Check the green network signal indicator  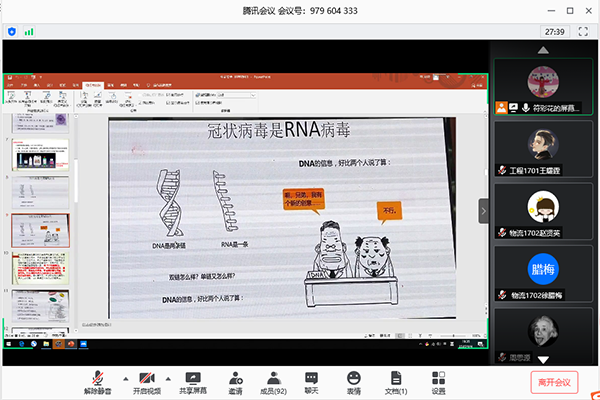29,32
